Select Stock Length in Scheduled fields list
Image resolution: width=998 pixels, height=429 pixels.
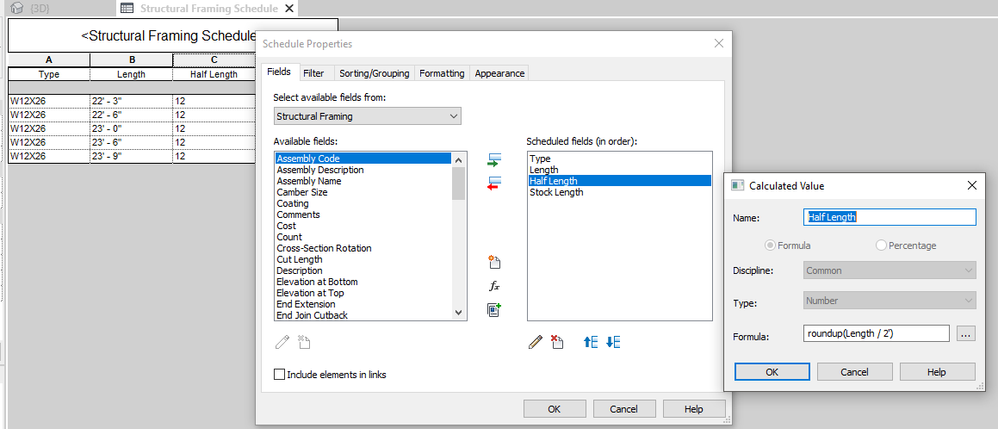click(x=619, y=192)
